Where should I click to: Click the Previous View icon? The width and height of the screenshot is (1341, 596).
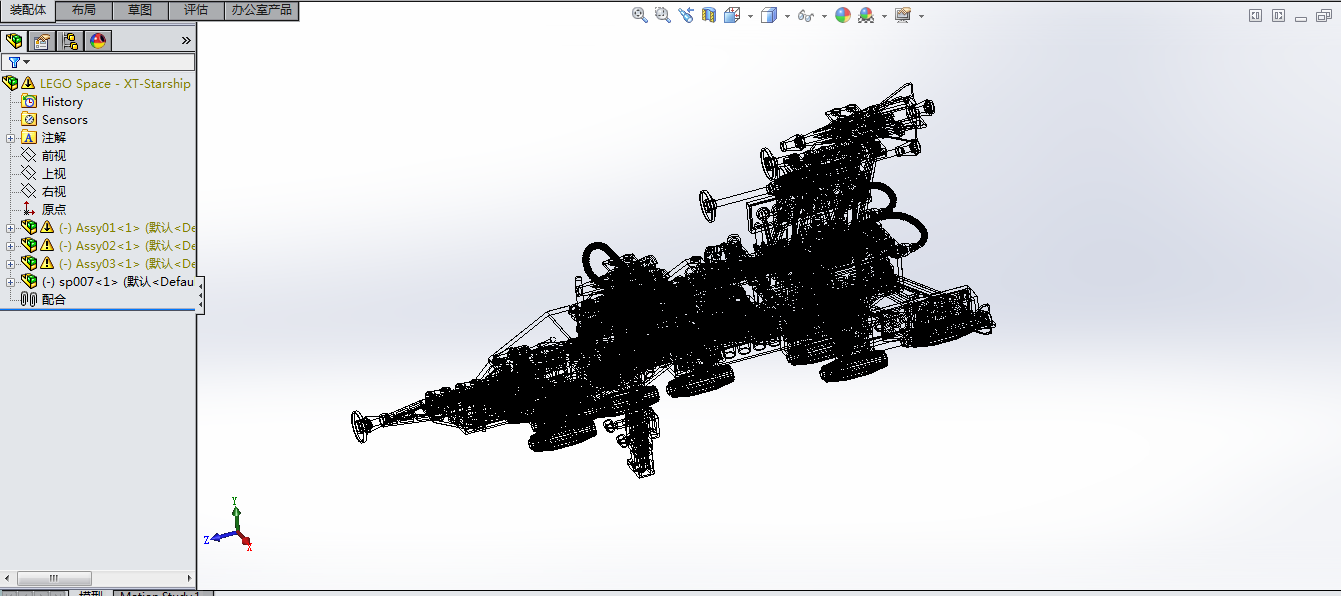click(x=686, y=15)
